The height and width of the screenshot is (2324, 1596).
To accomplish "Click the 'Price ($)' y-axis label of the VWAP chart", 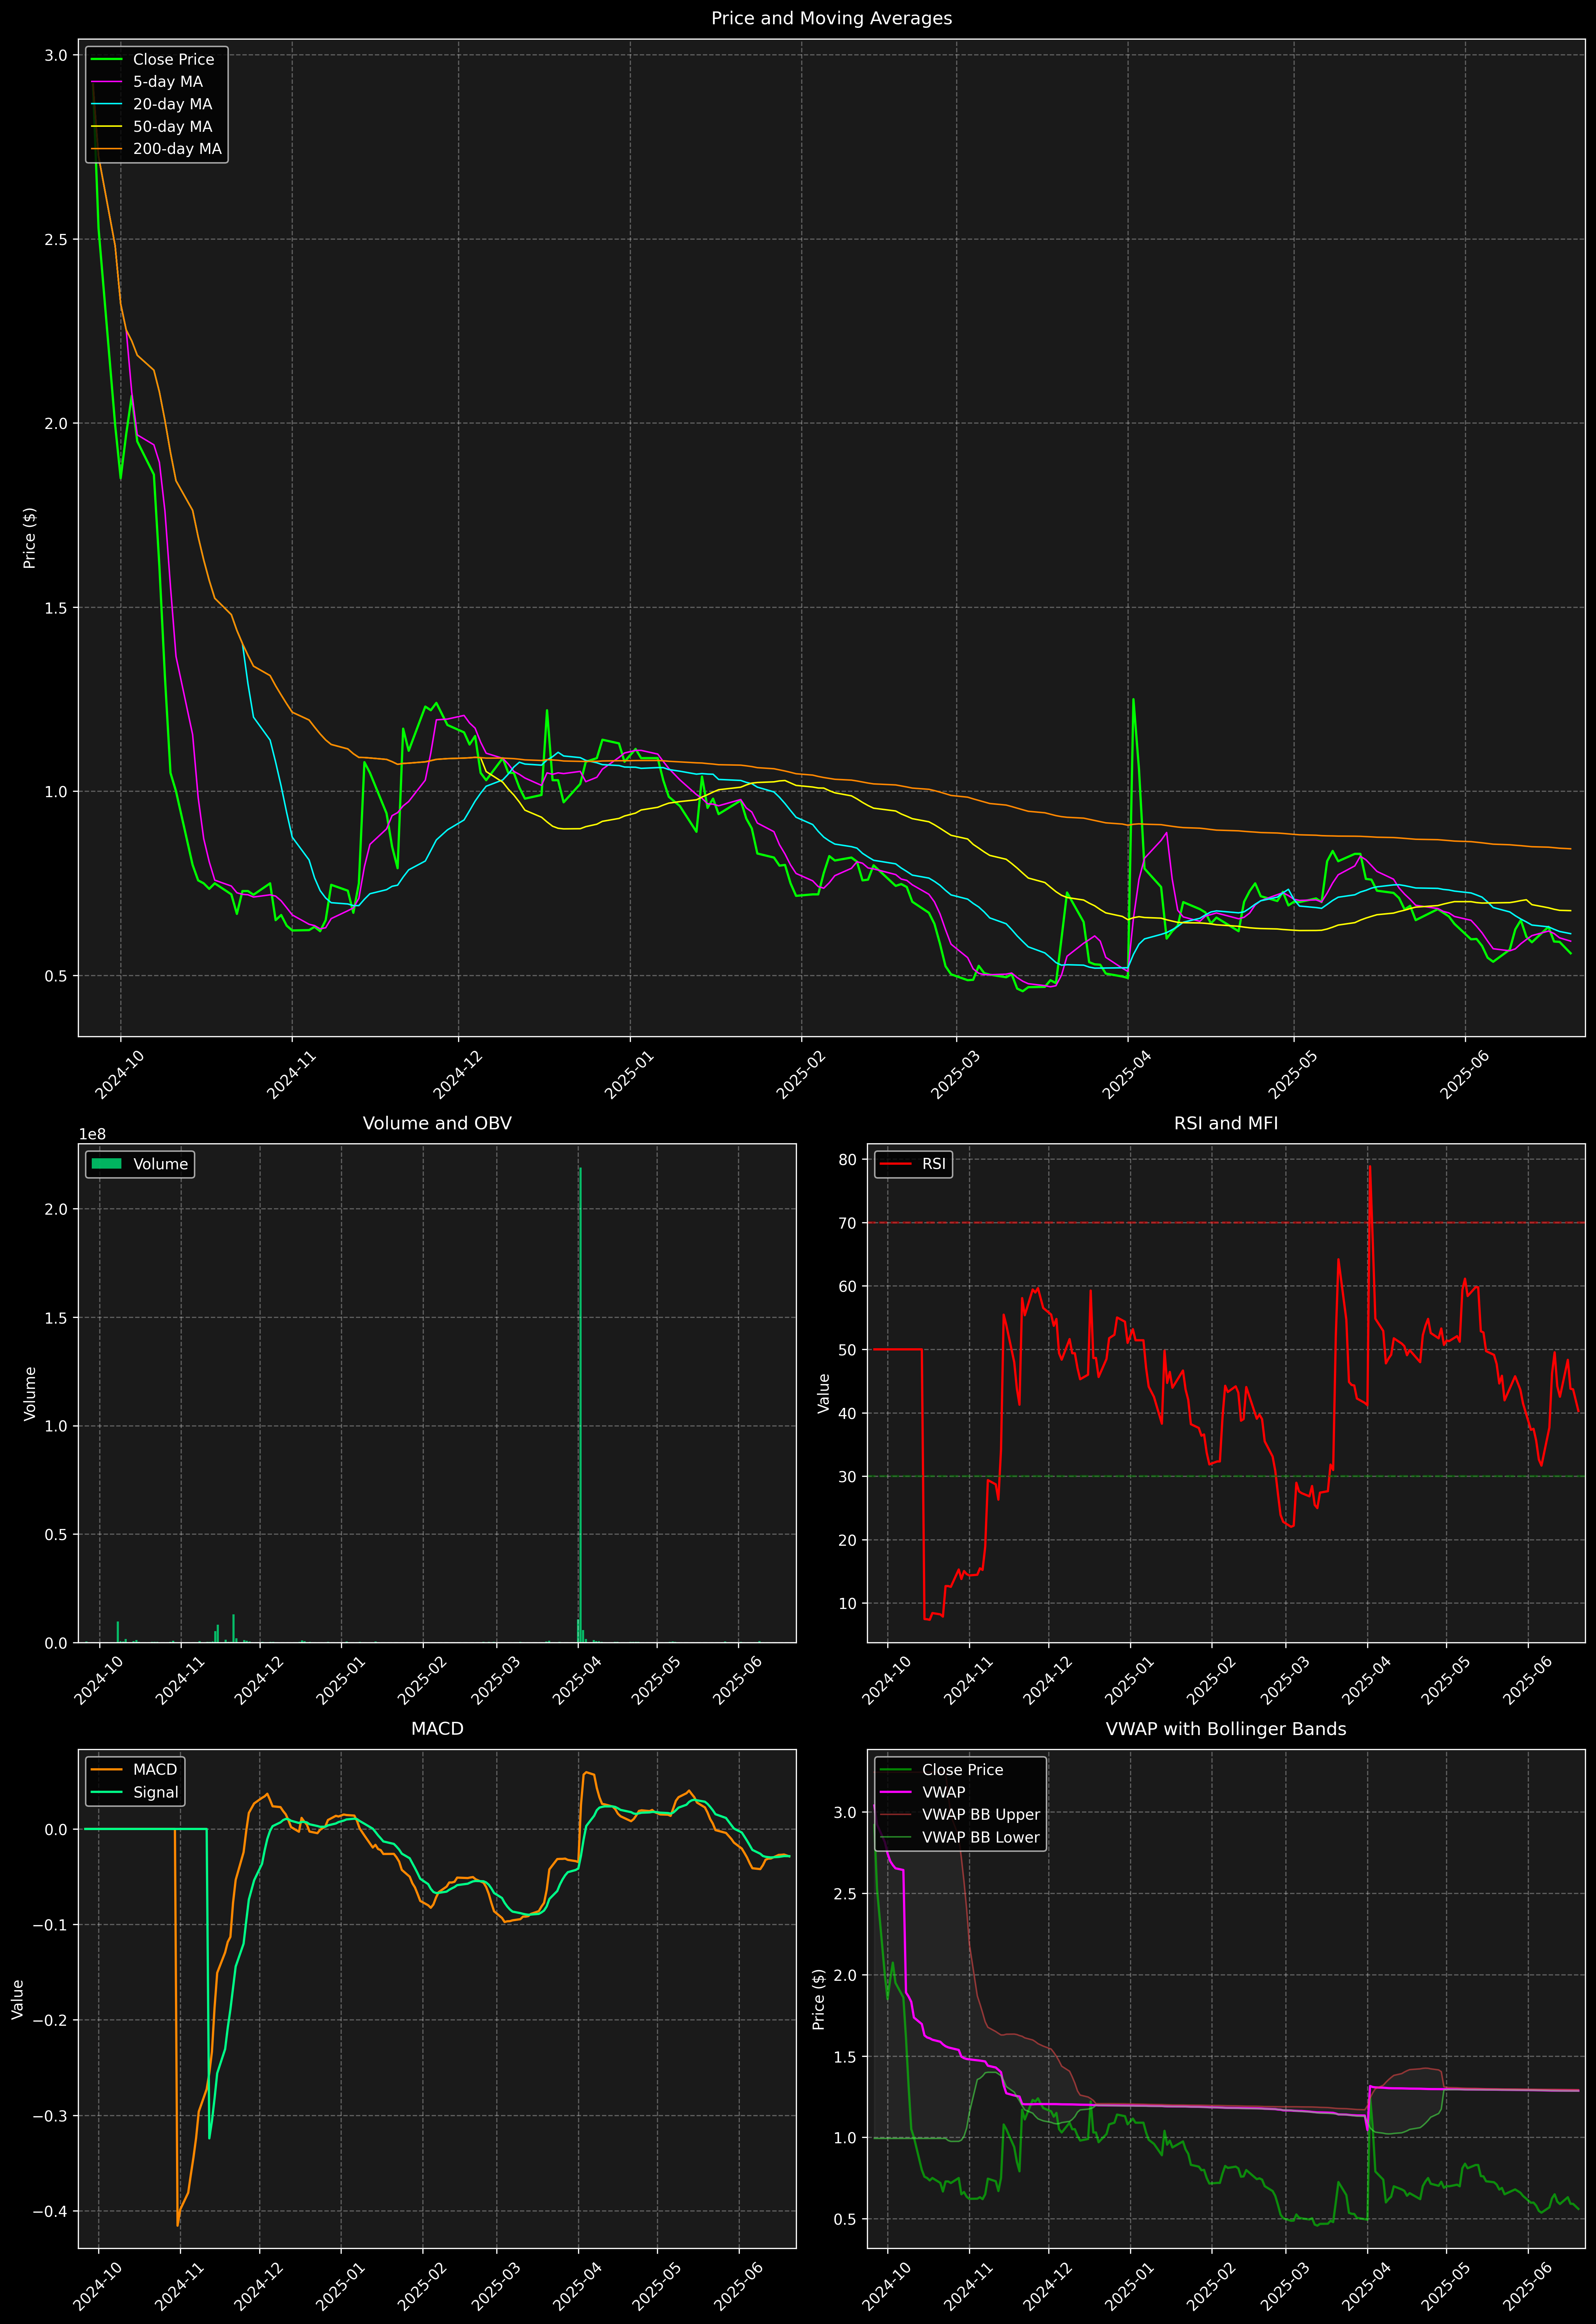I will pos(819,1999).
